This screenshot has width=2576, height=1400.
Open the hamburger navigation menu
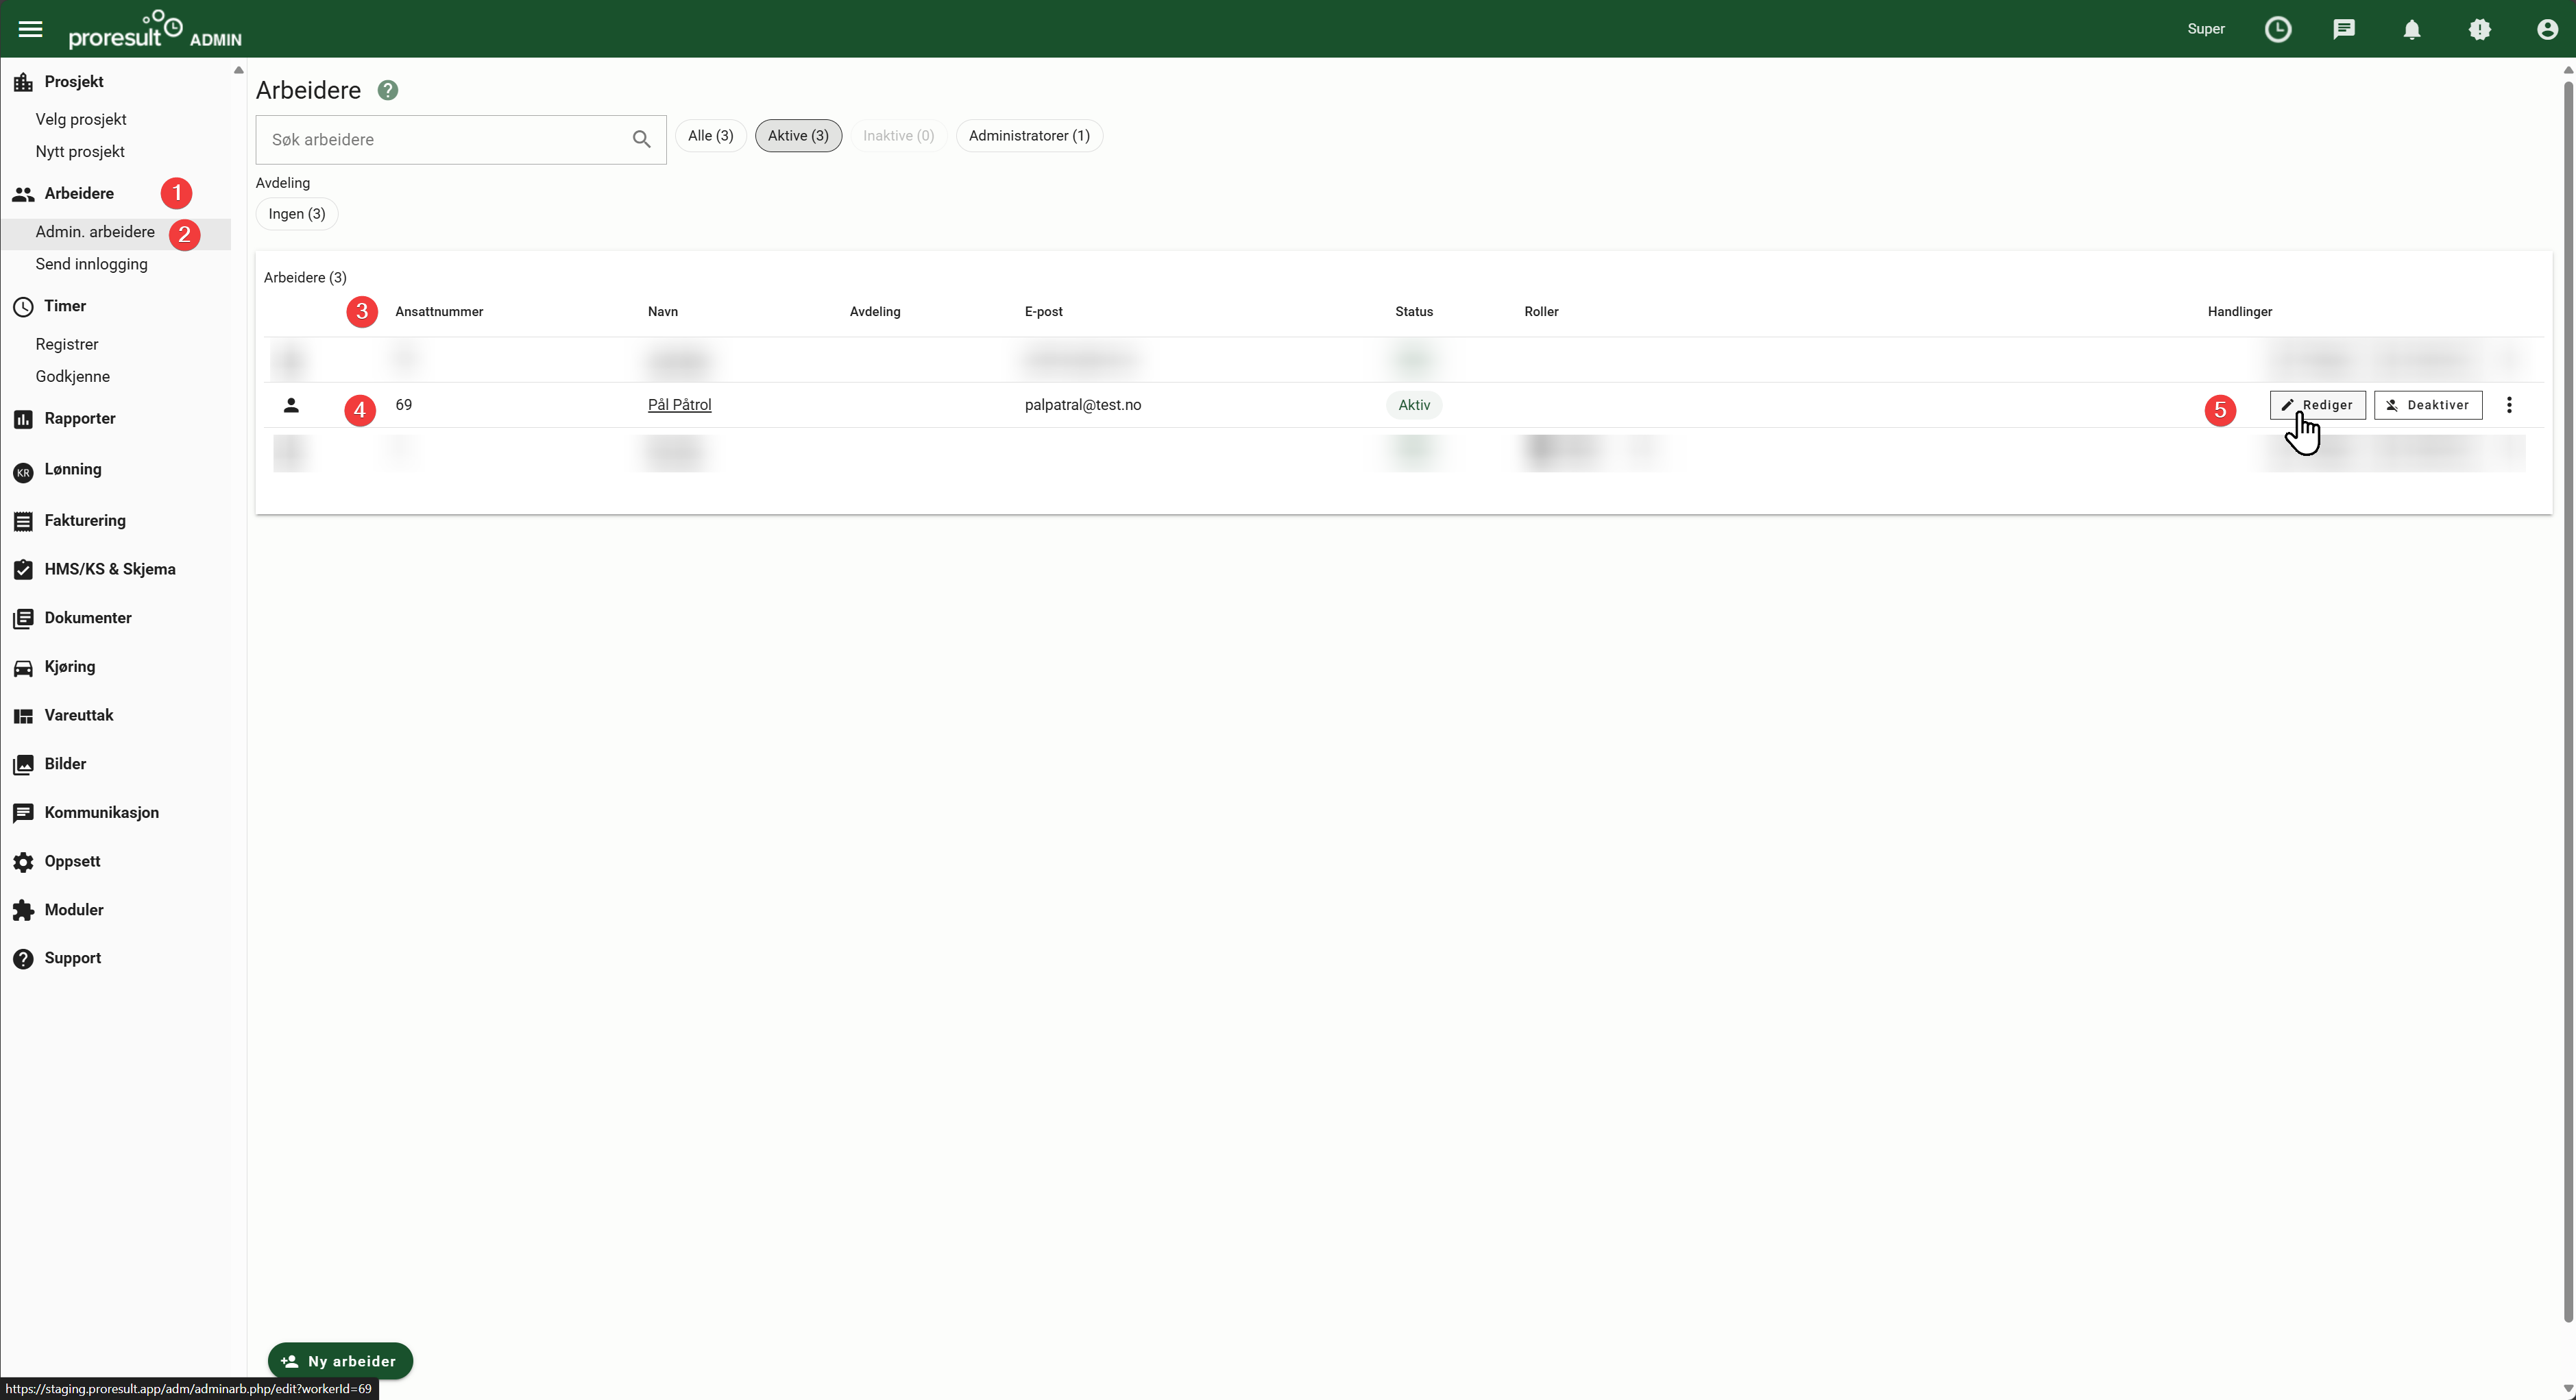[30, 29]
